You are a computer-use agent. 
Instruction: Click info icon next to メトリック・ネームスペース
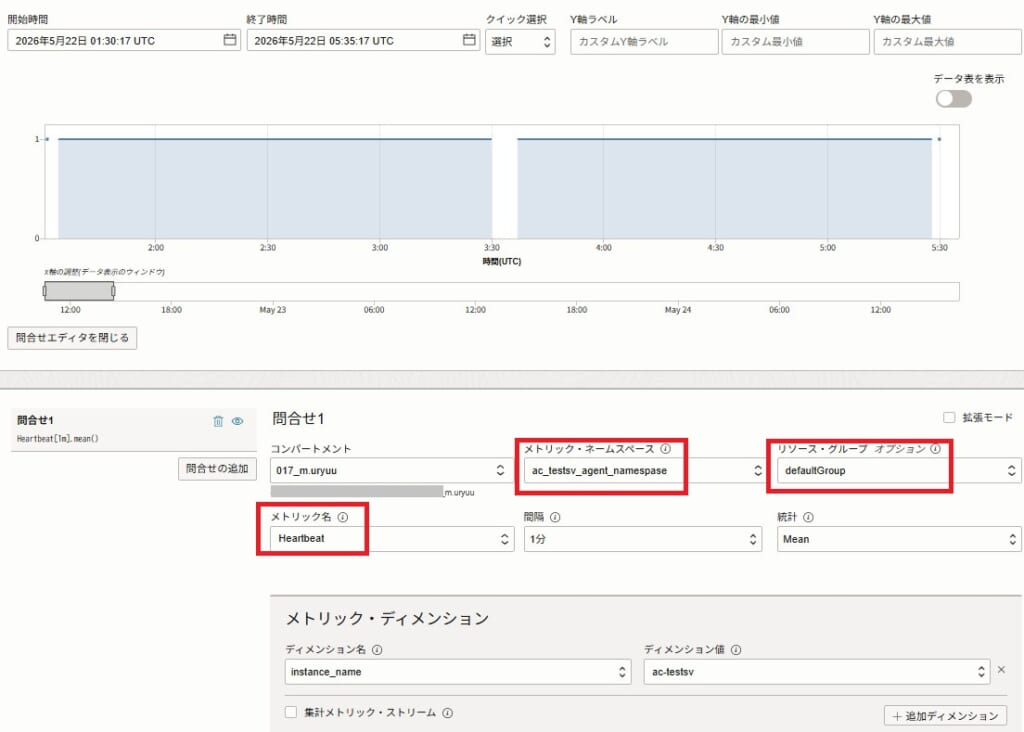(665, 449)
